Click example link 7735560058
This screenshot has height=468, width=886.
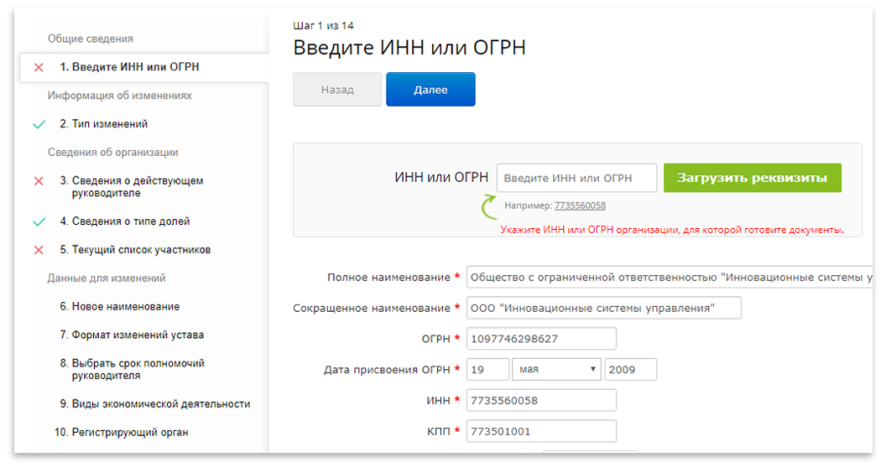click(580, 206)
